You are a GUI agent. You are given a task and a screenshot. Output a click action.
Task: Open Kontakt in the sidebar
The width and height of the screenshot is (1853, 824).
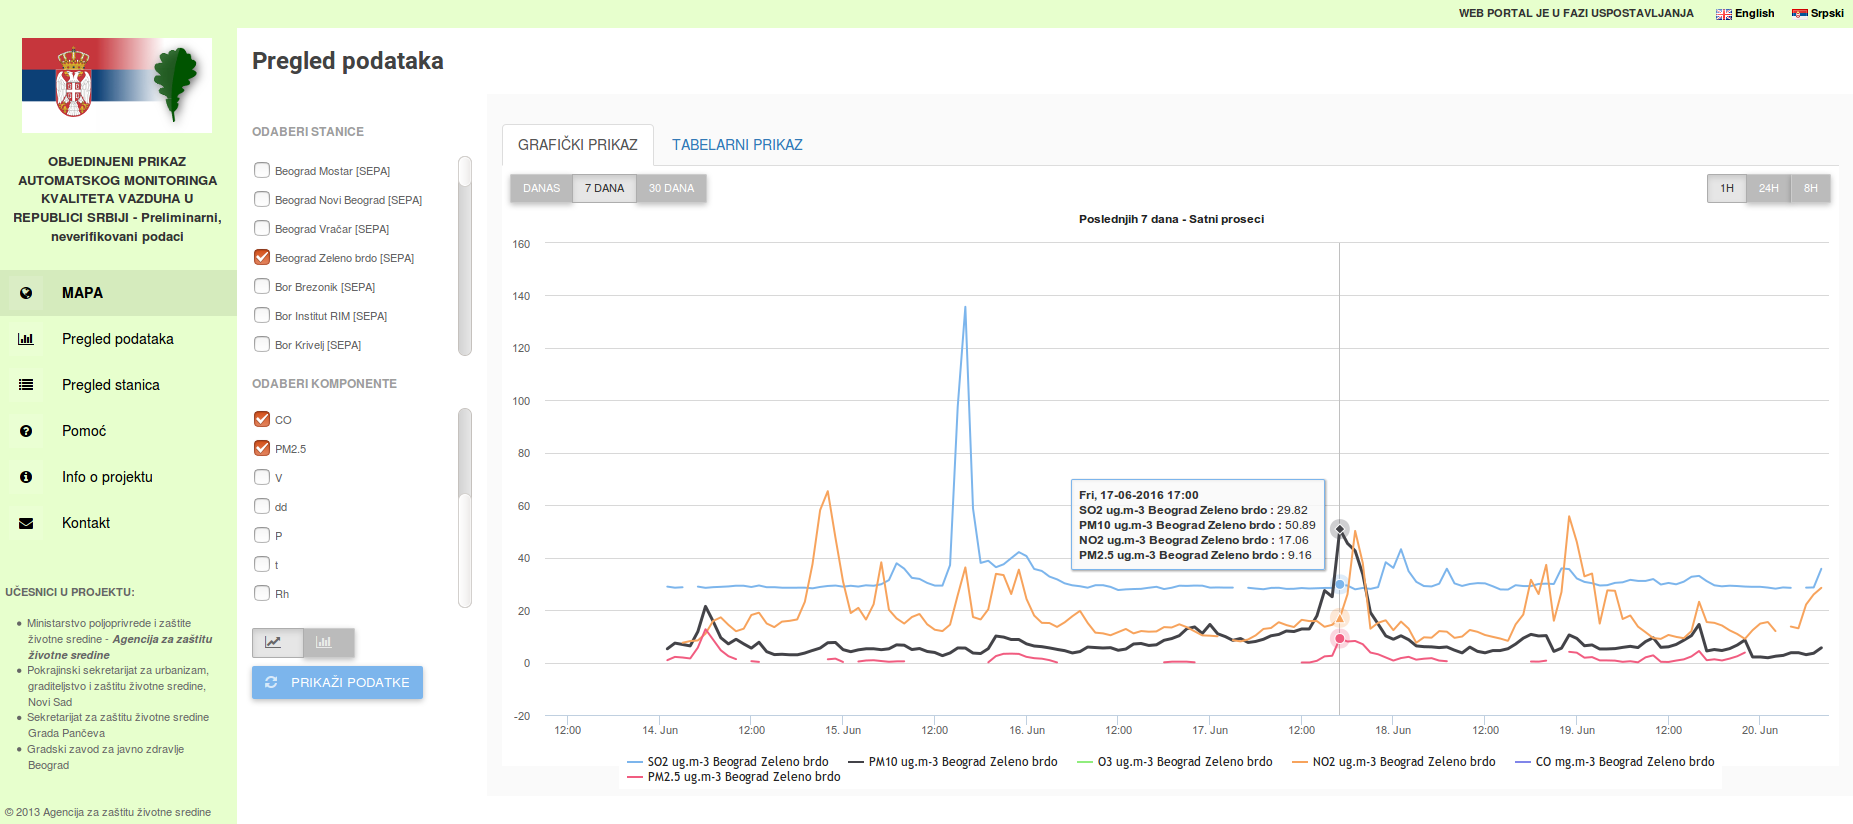pos(118,523)
